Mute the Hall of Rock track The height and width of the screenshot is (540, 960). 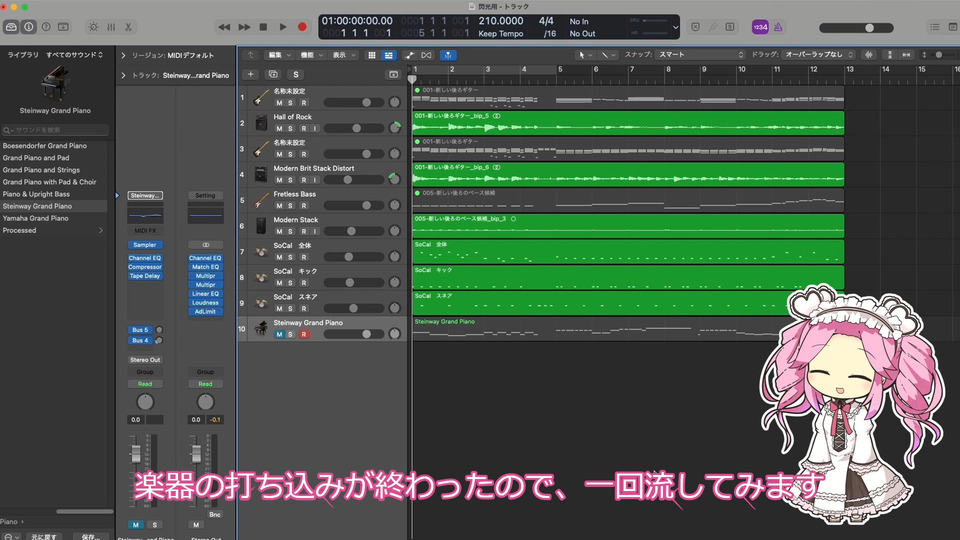click(279, 129)
